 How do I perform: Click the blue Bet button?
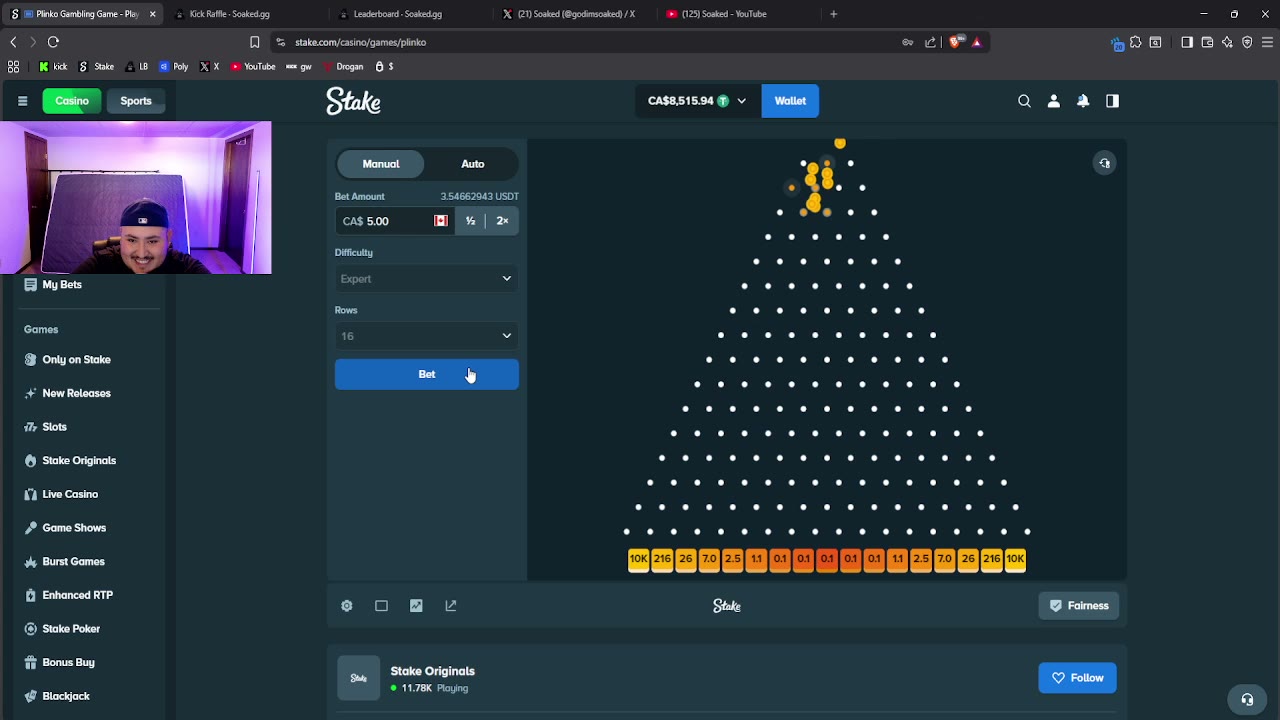pos(427,374)
